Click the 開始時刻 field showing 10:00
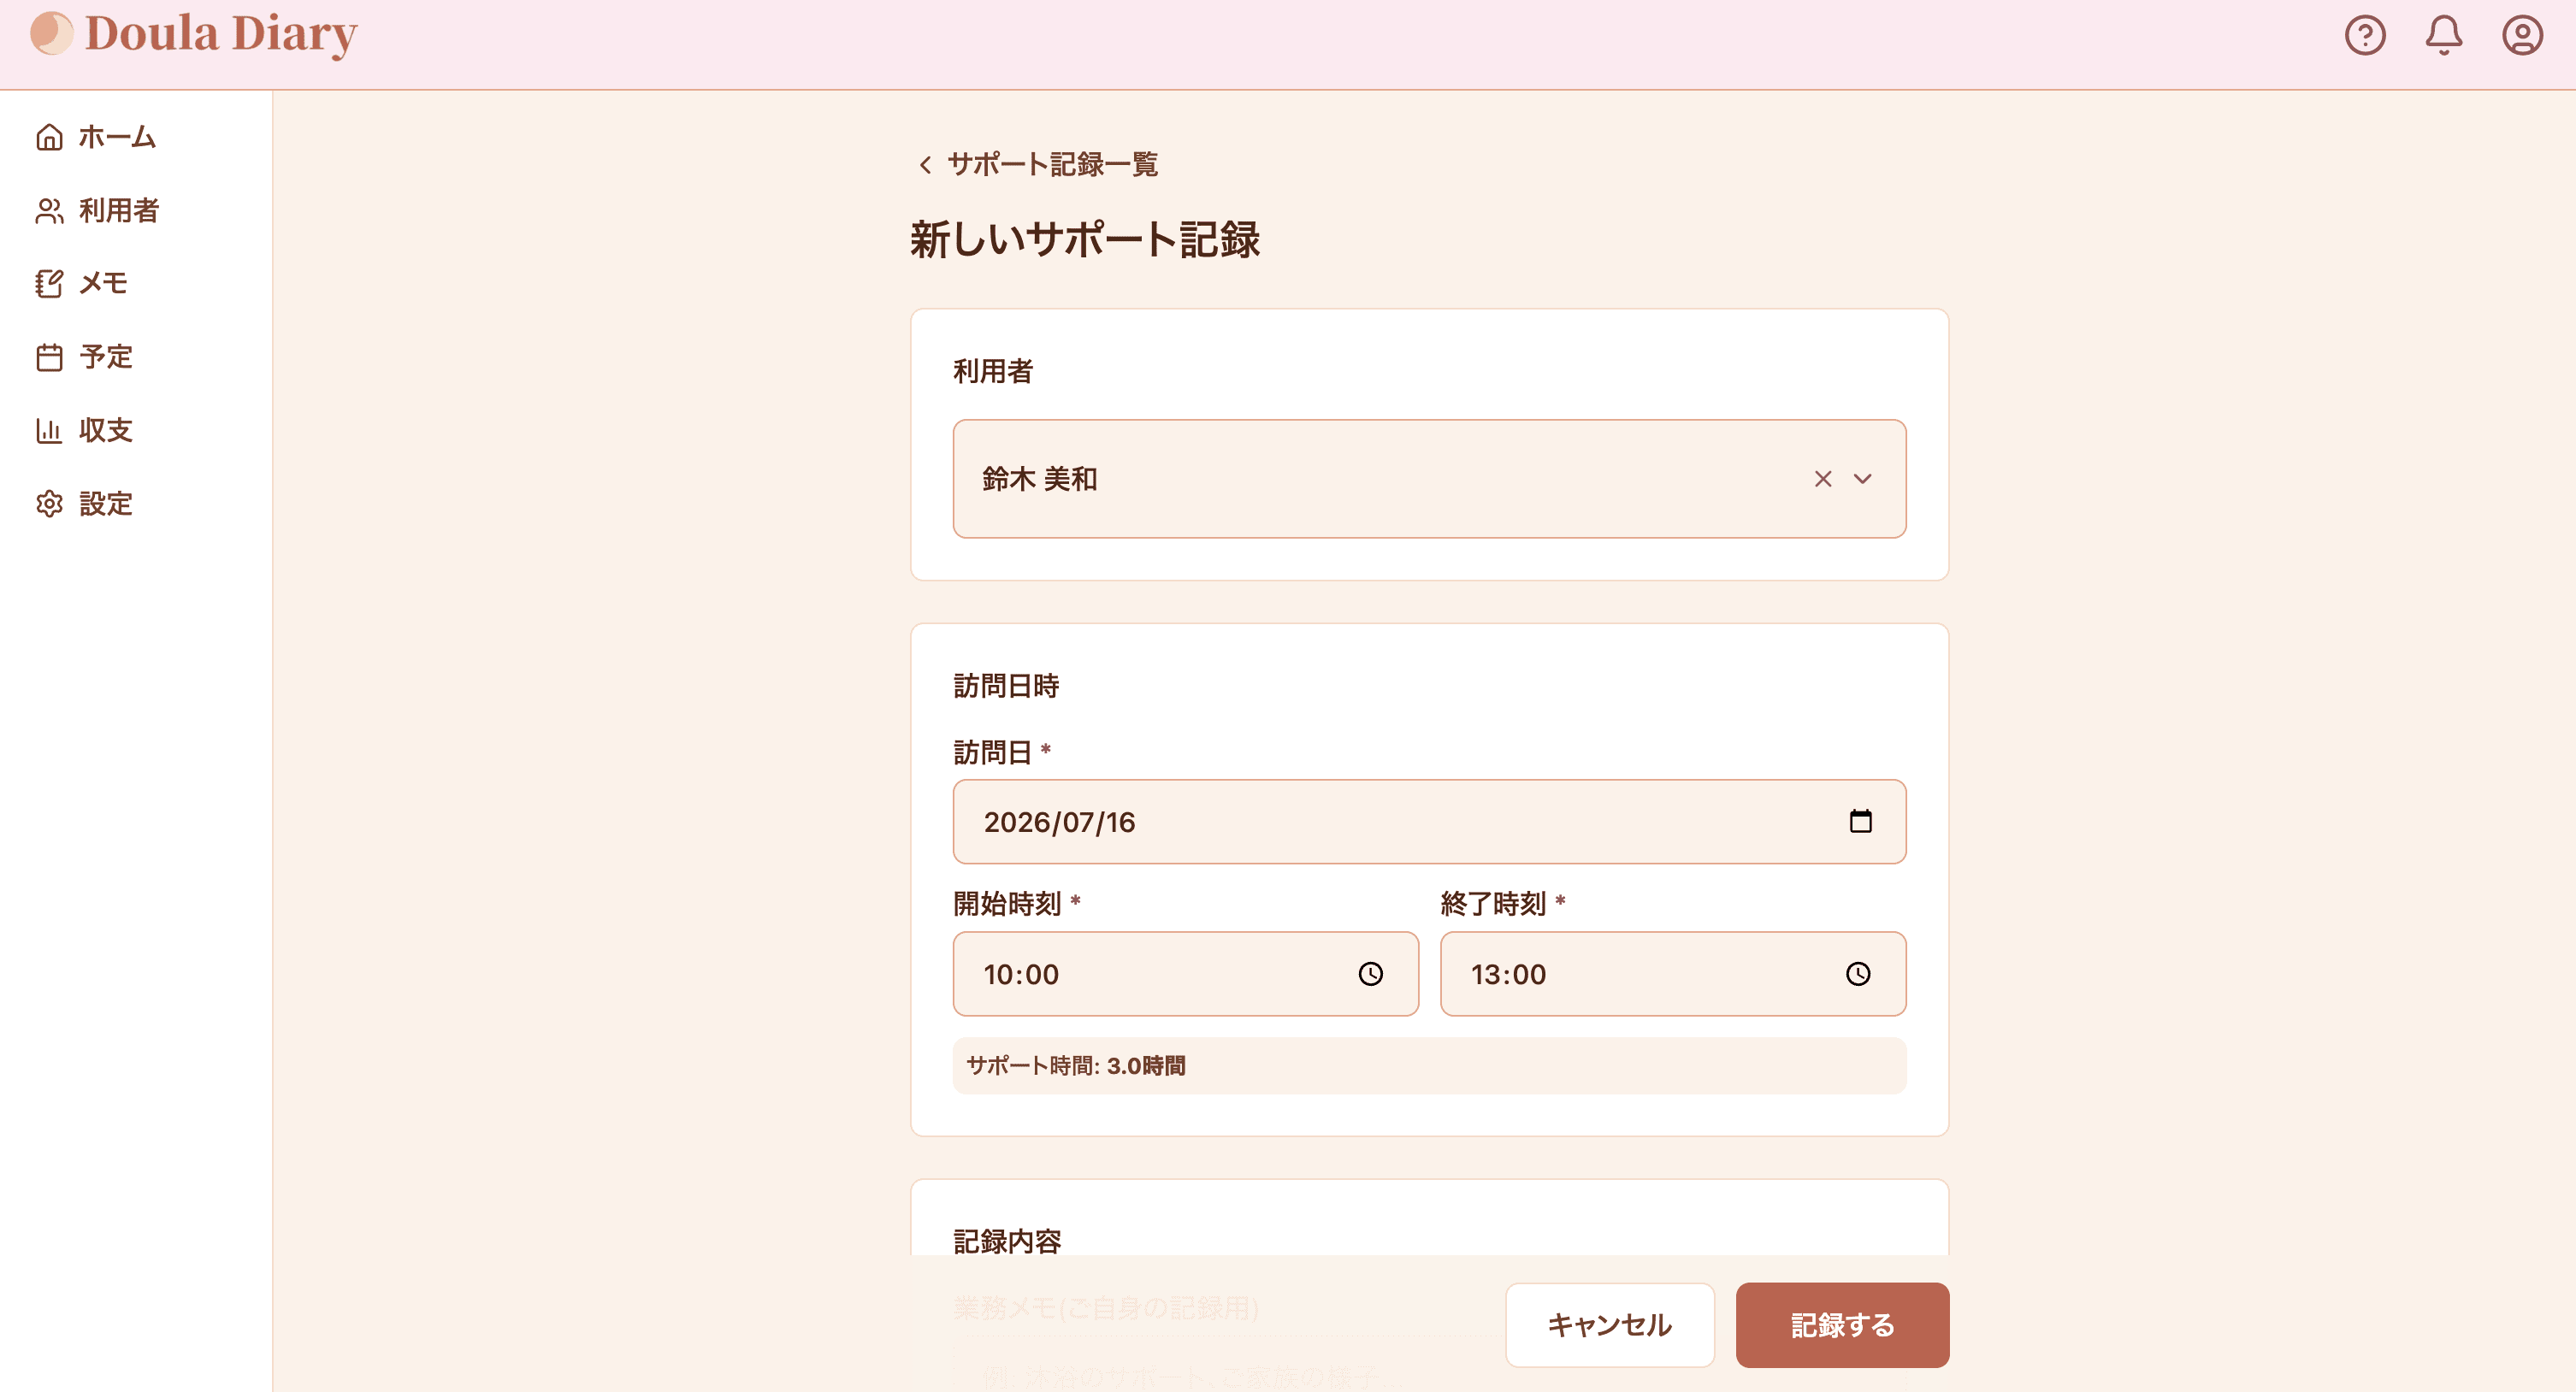This screenshot has width=2576, height=1392. 1185,974
